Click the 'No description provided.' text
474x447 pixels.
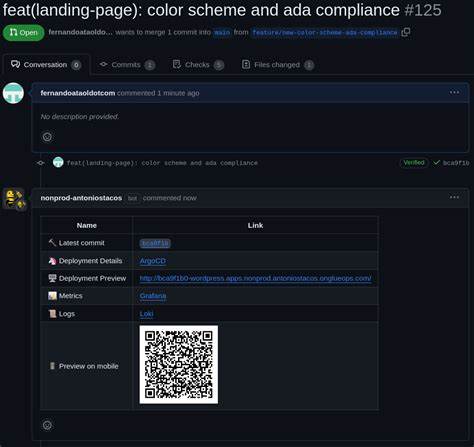[x=79, y=117]
